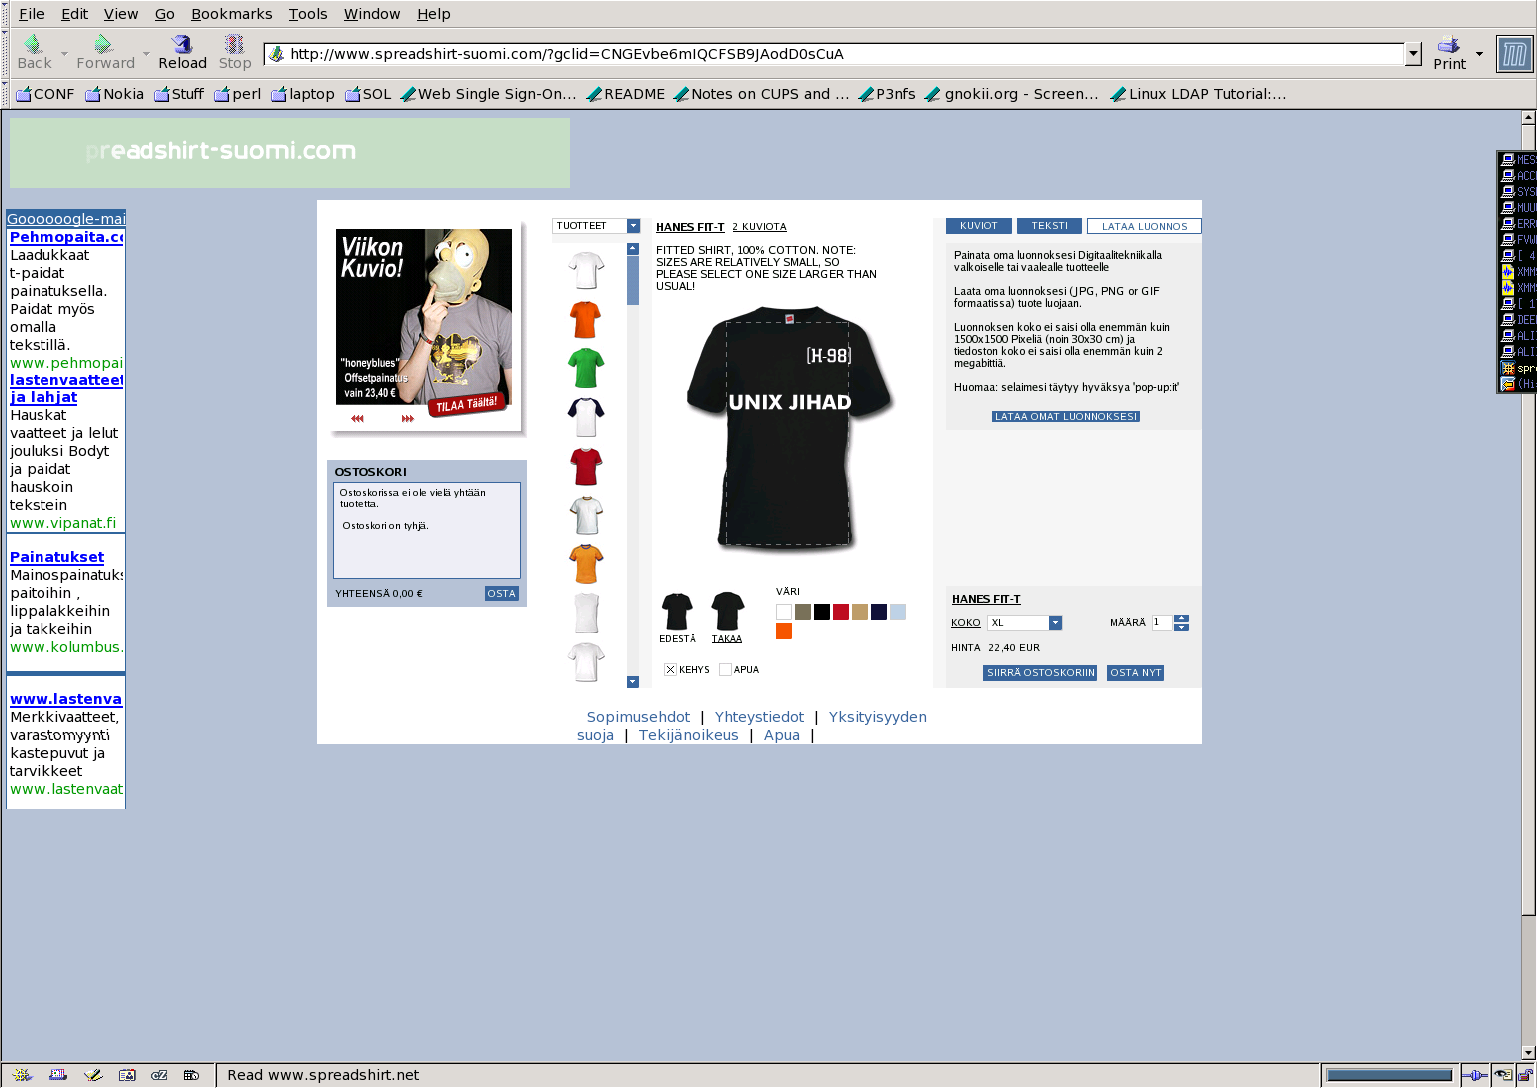Image resolution: width=1537 pixels, height=1088 pixels.
Task: Open the Yhteystiedot footer link
Action: tap(759, 717)
